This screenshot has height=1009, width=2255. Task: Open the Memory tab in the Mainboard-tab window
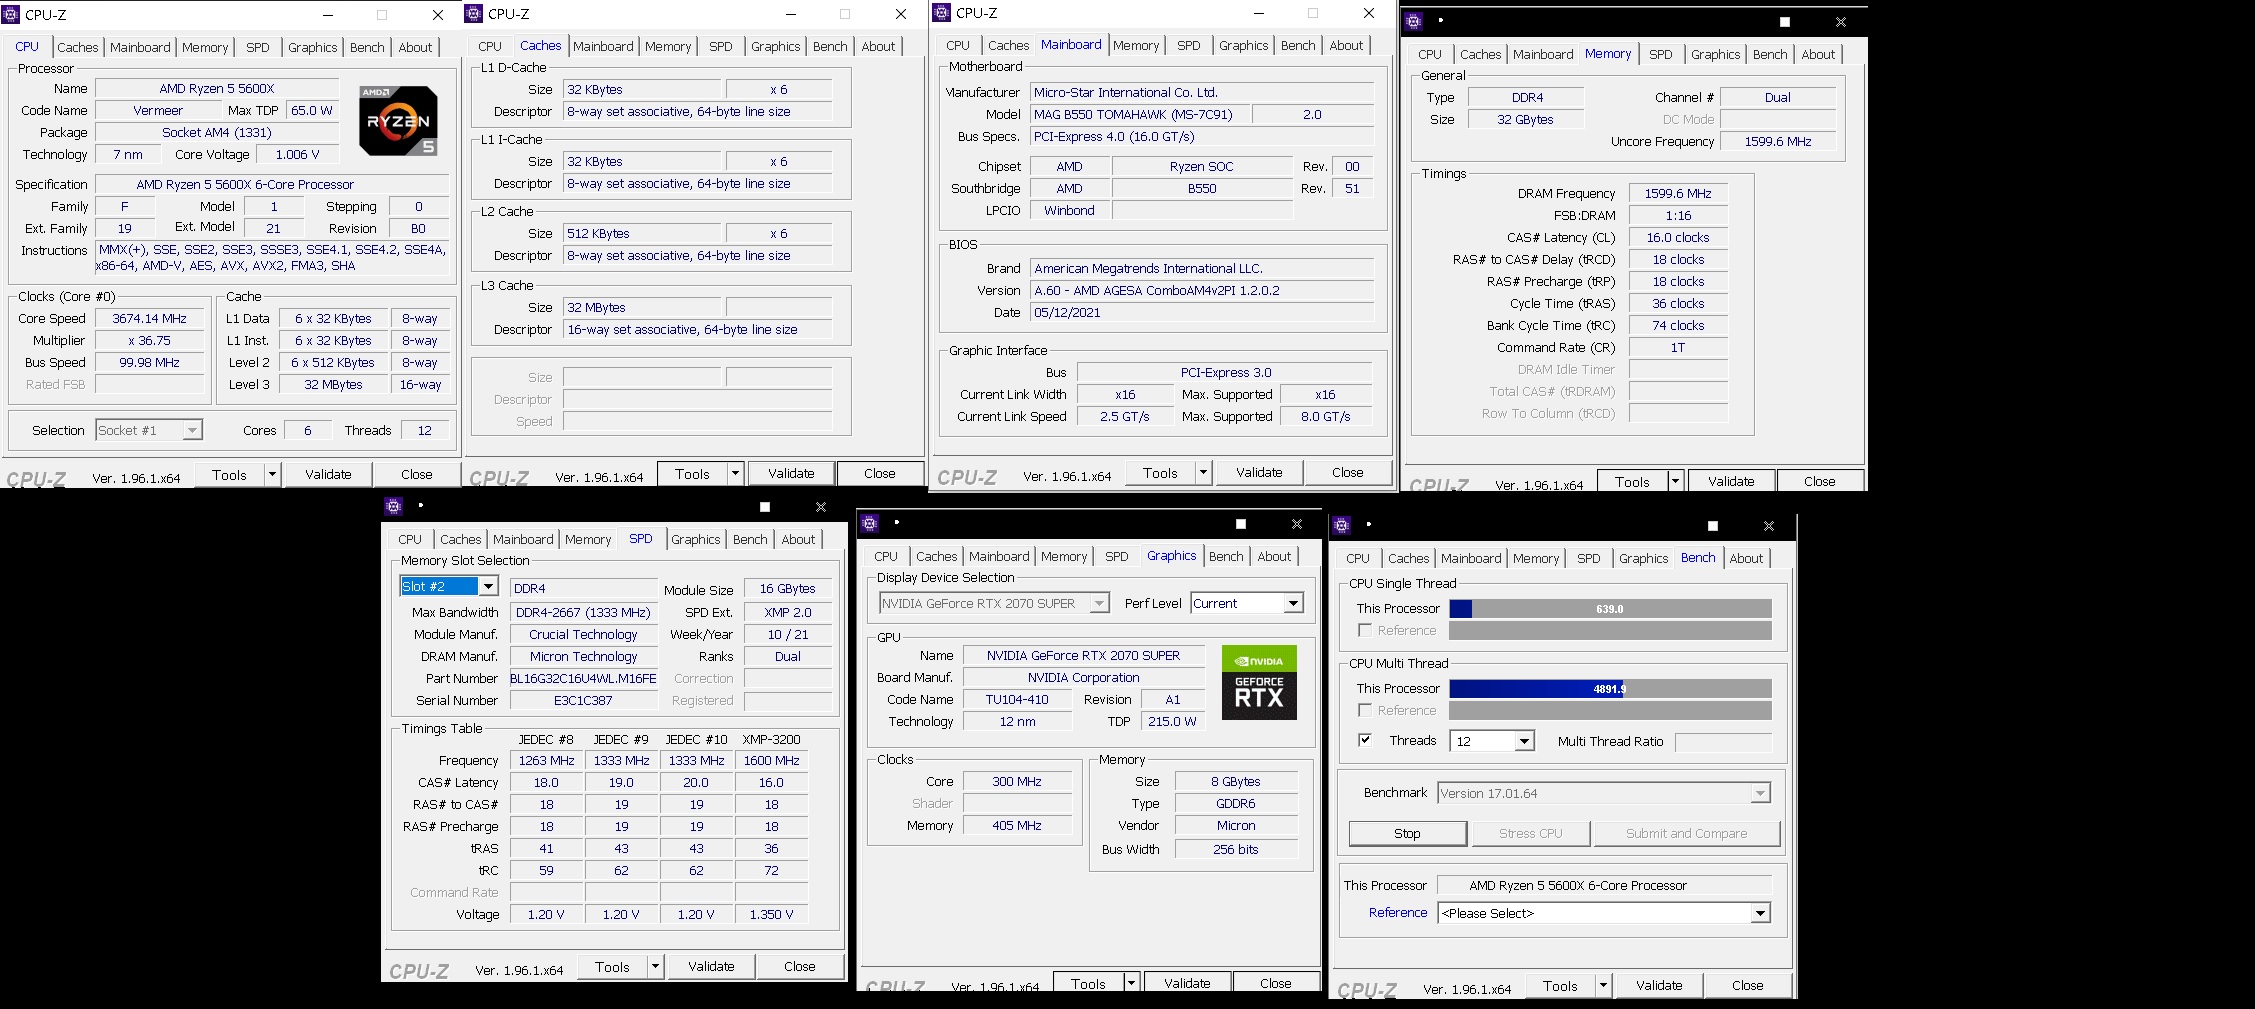click(x=1136, y=45)
